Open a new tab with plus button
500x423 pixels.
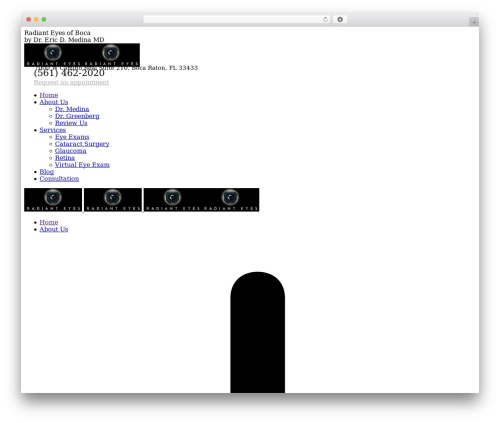[x=474, y=22]
